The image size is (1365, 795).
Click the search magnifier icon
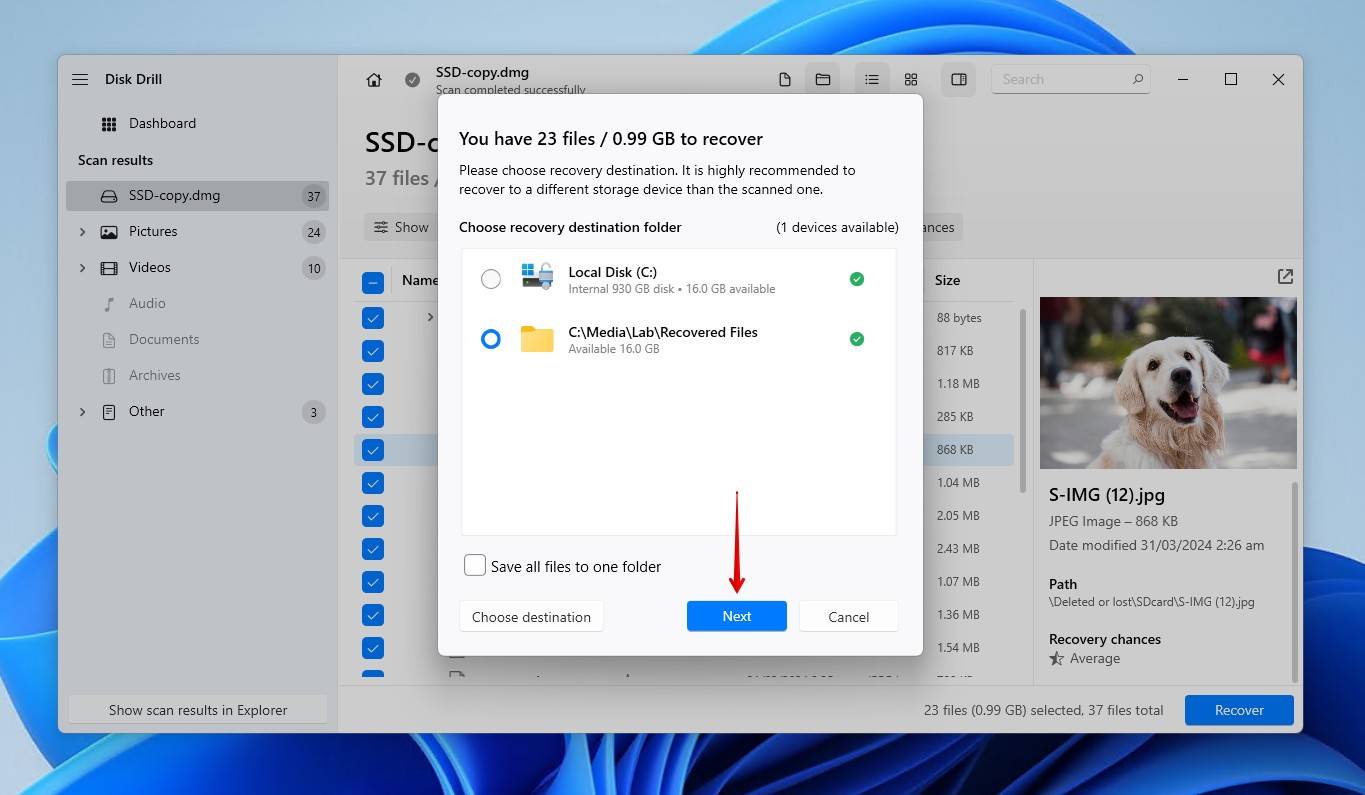pyautogui.click(x=1137, y=79)
